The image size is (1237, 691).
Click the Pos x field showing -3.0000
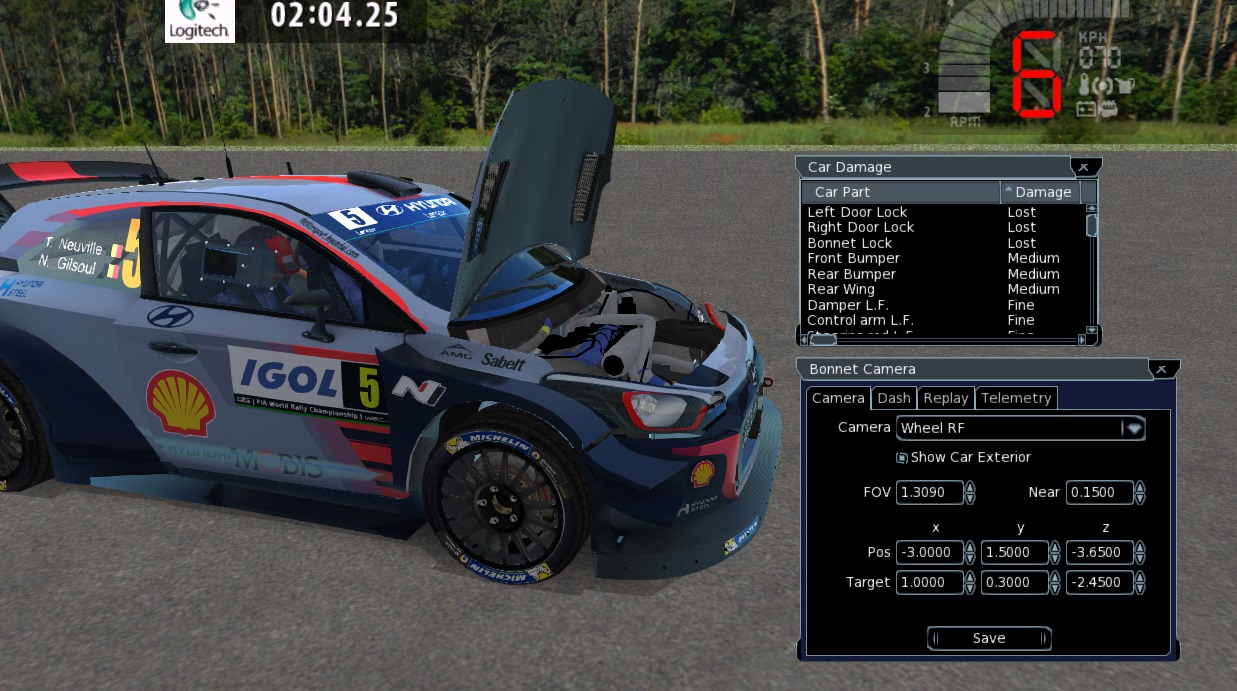click(930, 552)
